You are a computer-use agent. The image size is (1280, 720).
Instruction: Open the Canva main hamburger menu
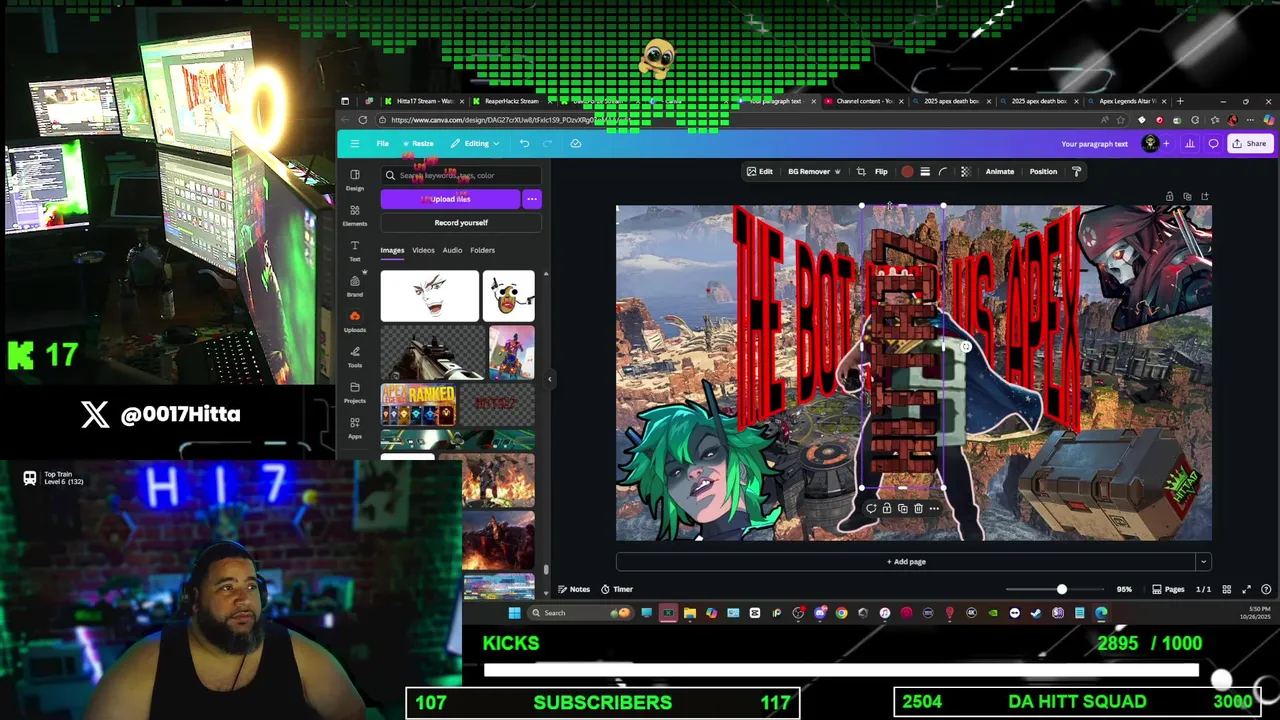pos(355,143)
